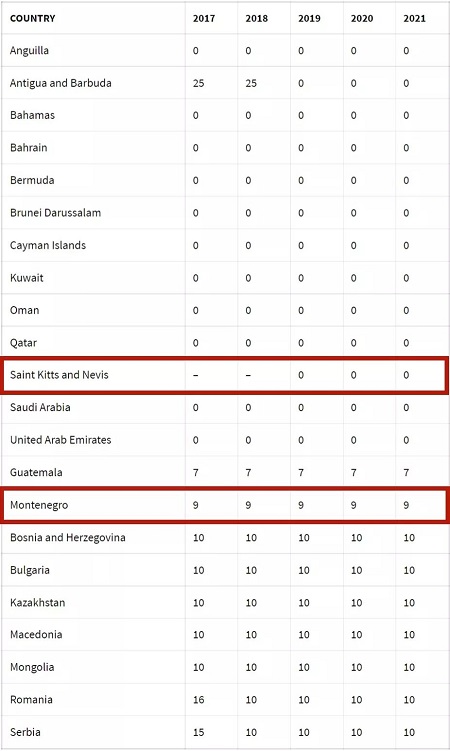
Task: Click the COUNTRY column header
Action: pos(33,19)
